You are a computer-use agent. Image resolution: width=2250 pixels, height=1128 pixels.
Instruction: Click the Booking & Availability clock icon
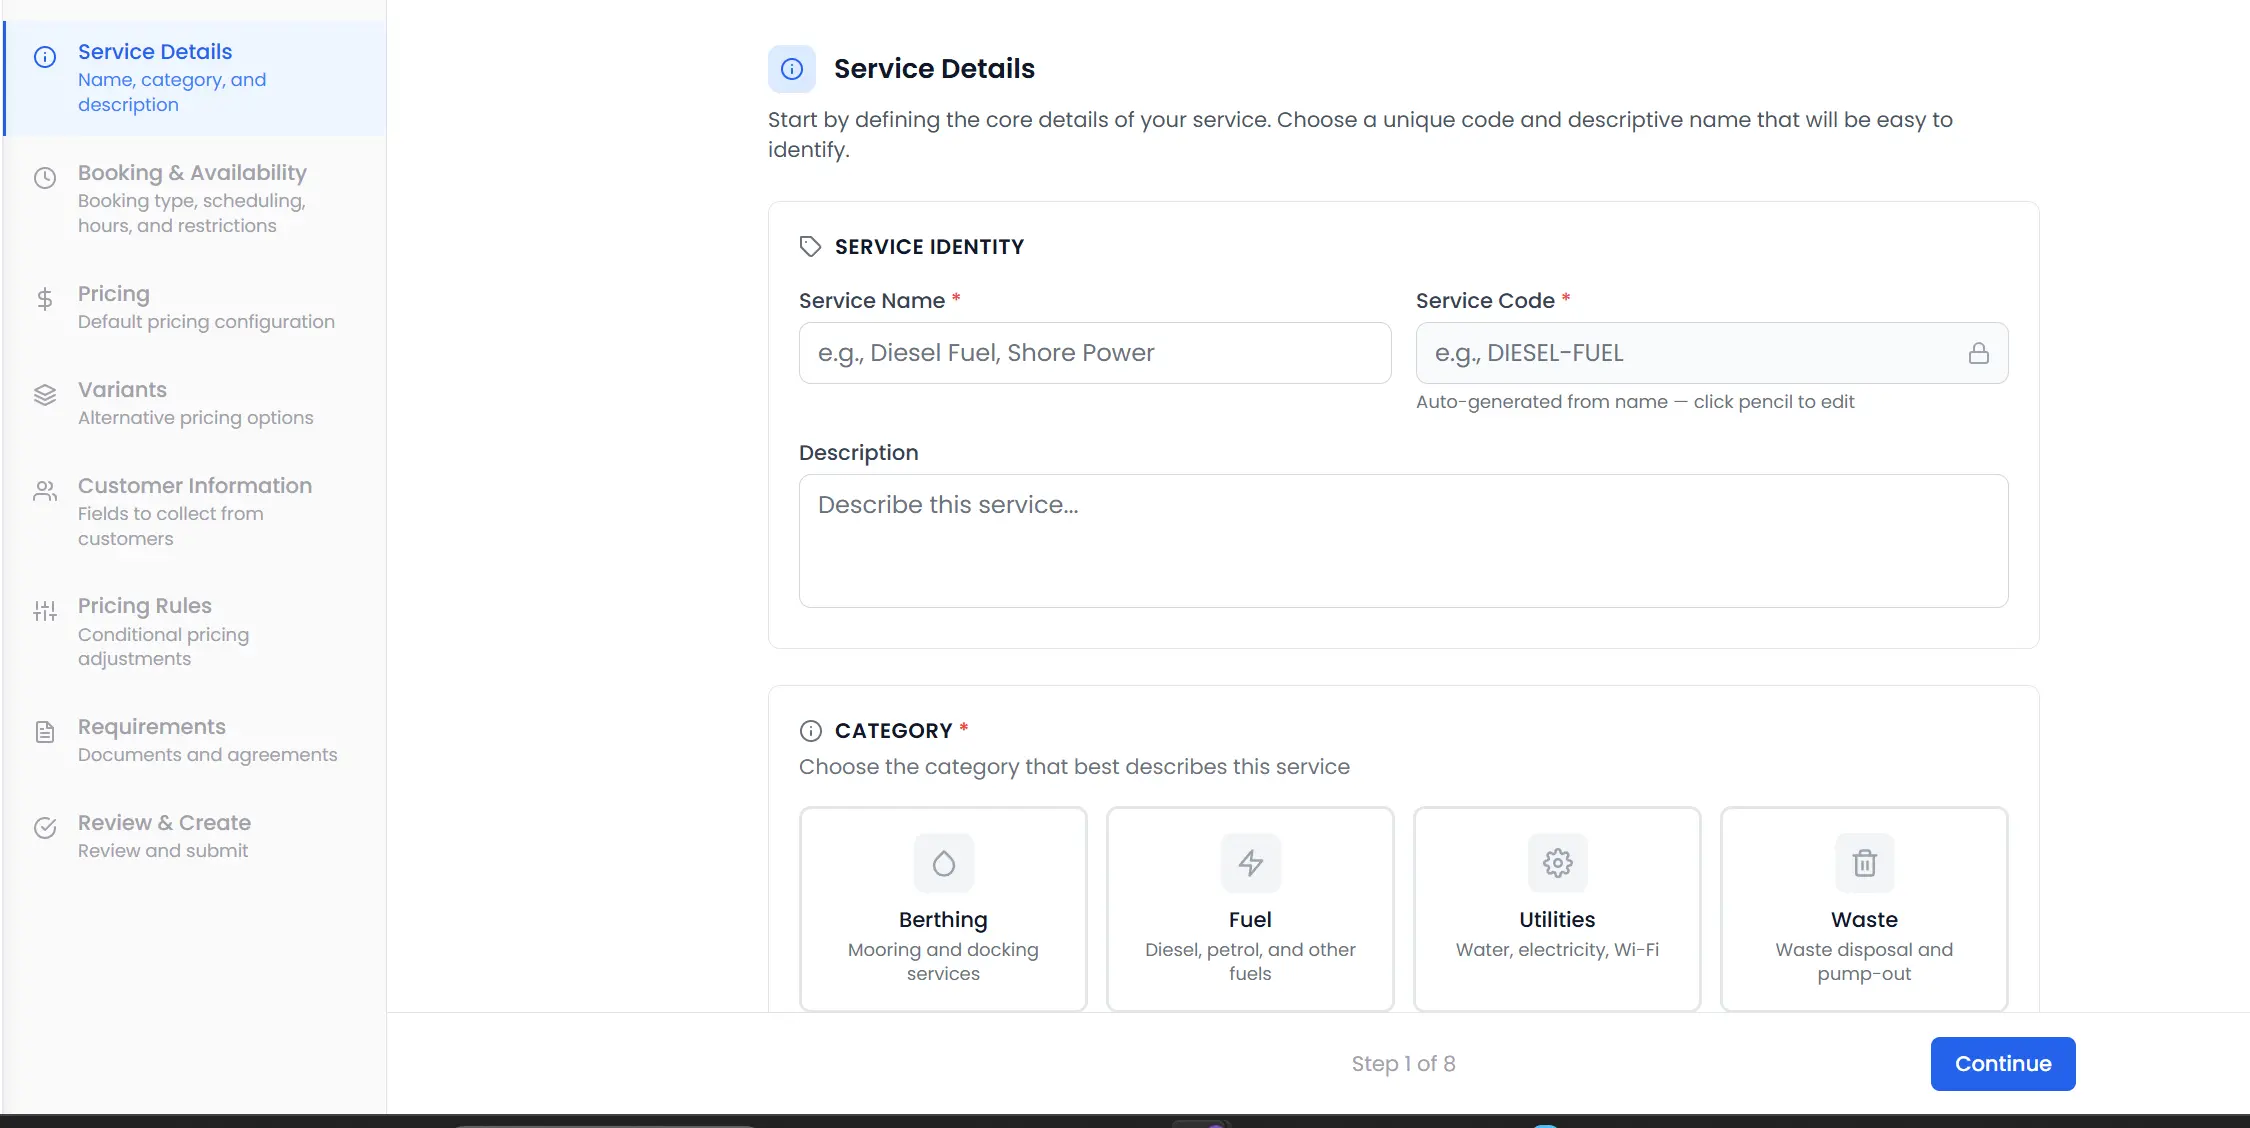(45, 178)
